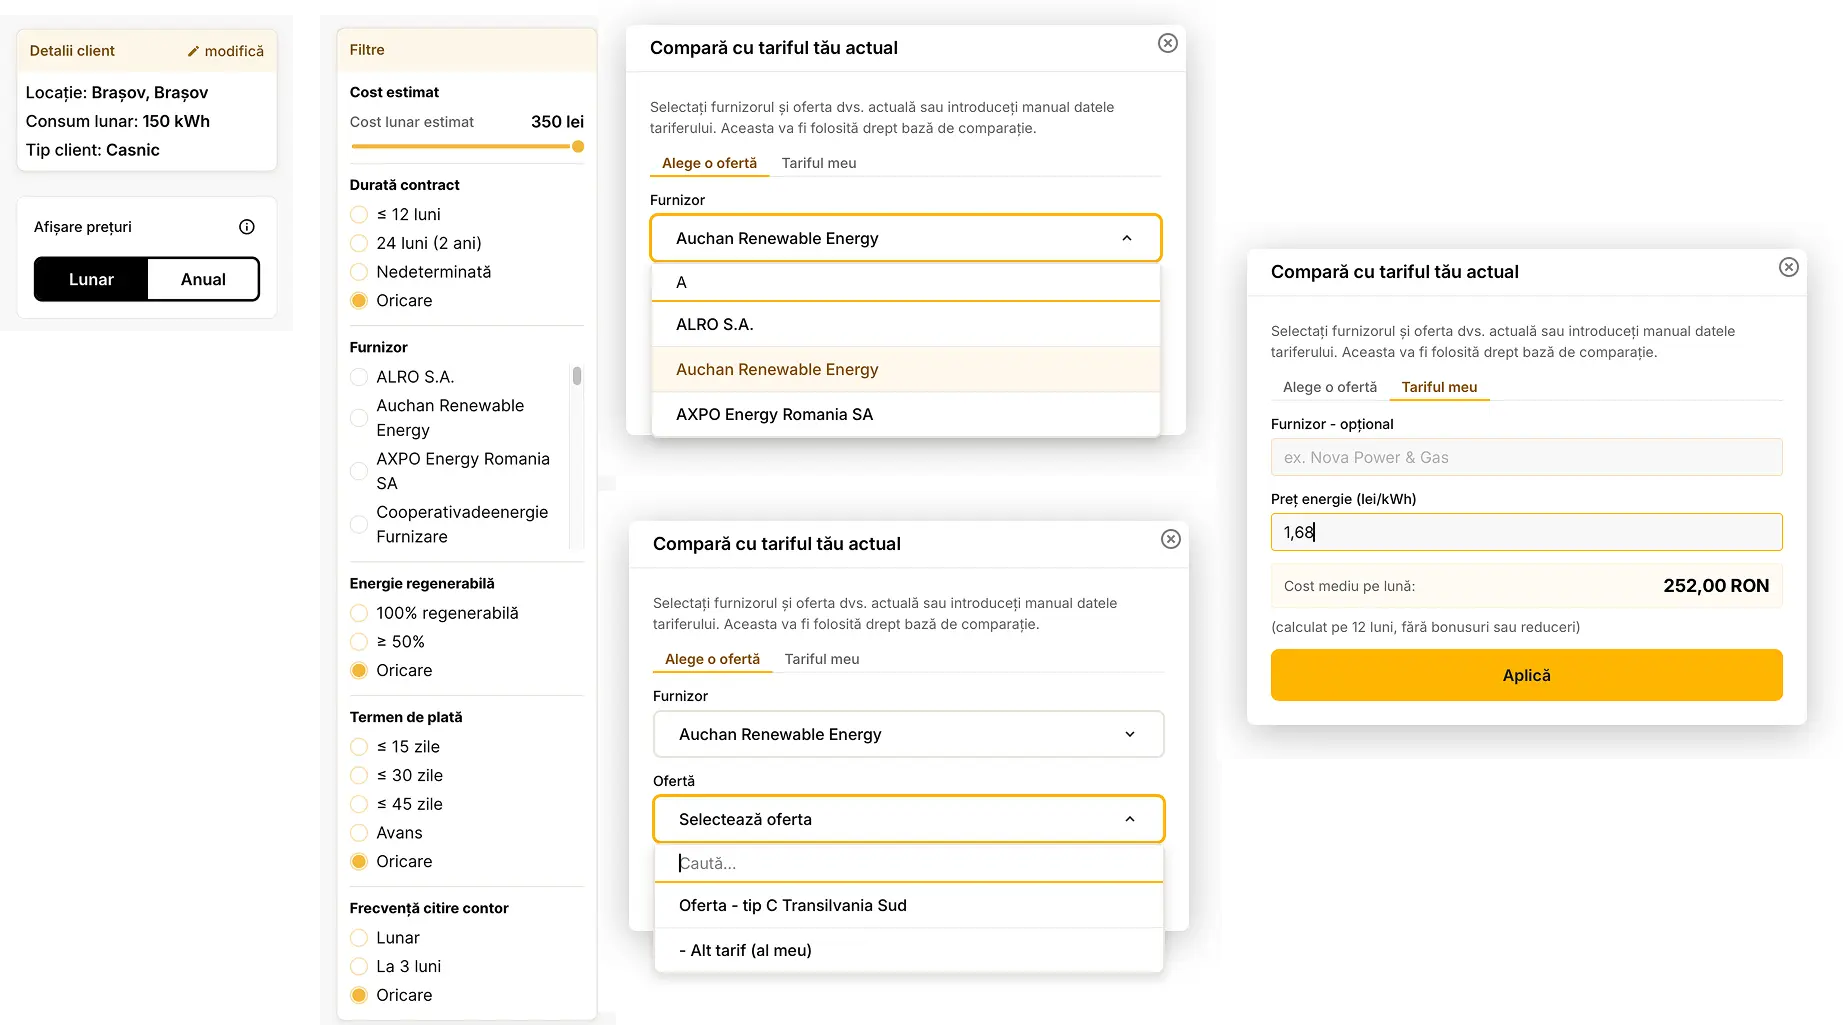This screenshot has width=1843, height=1025.
Task: Switch to Alege o ofertă tab in right dialog
Action: point(1329,387)
